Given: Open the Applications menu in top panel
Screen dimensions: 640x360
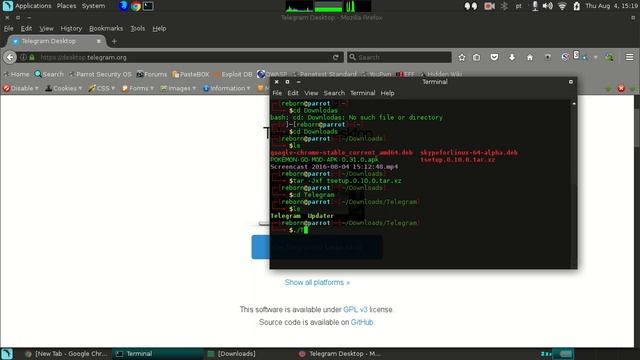Looking at the screenshot, I should [33, 6].
